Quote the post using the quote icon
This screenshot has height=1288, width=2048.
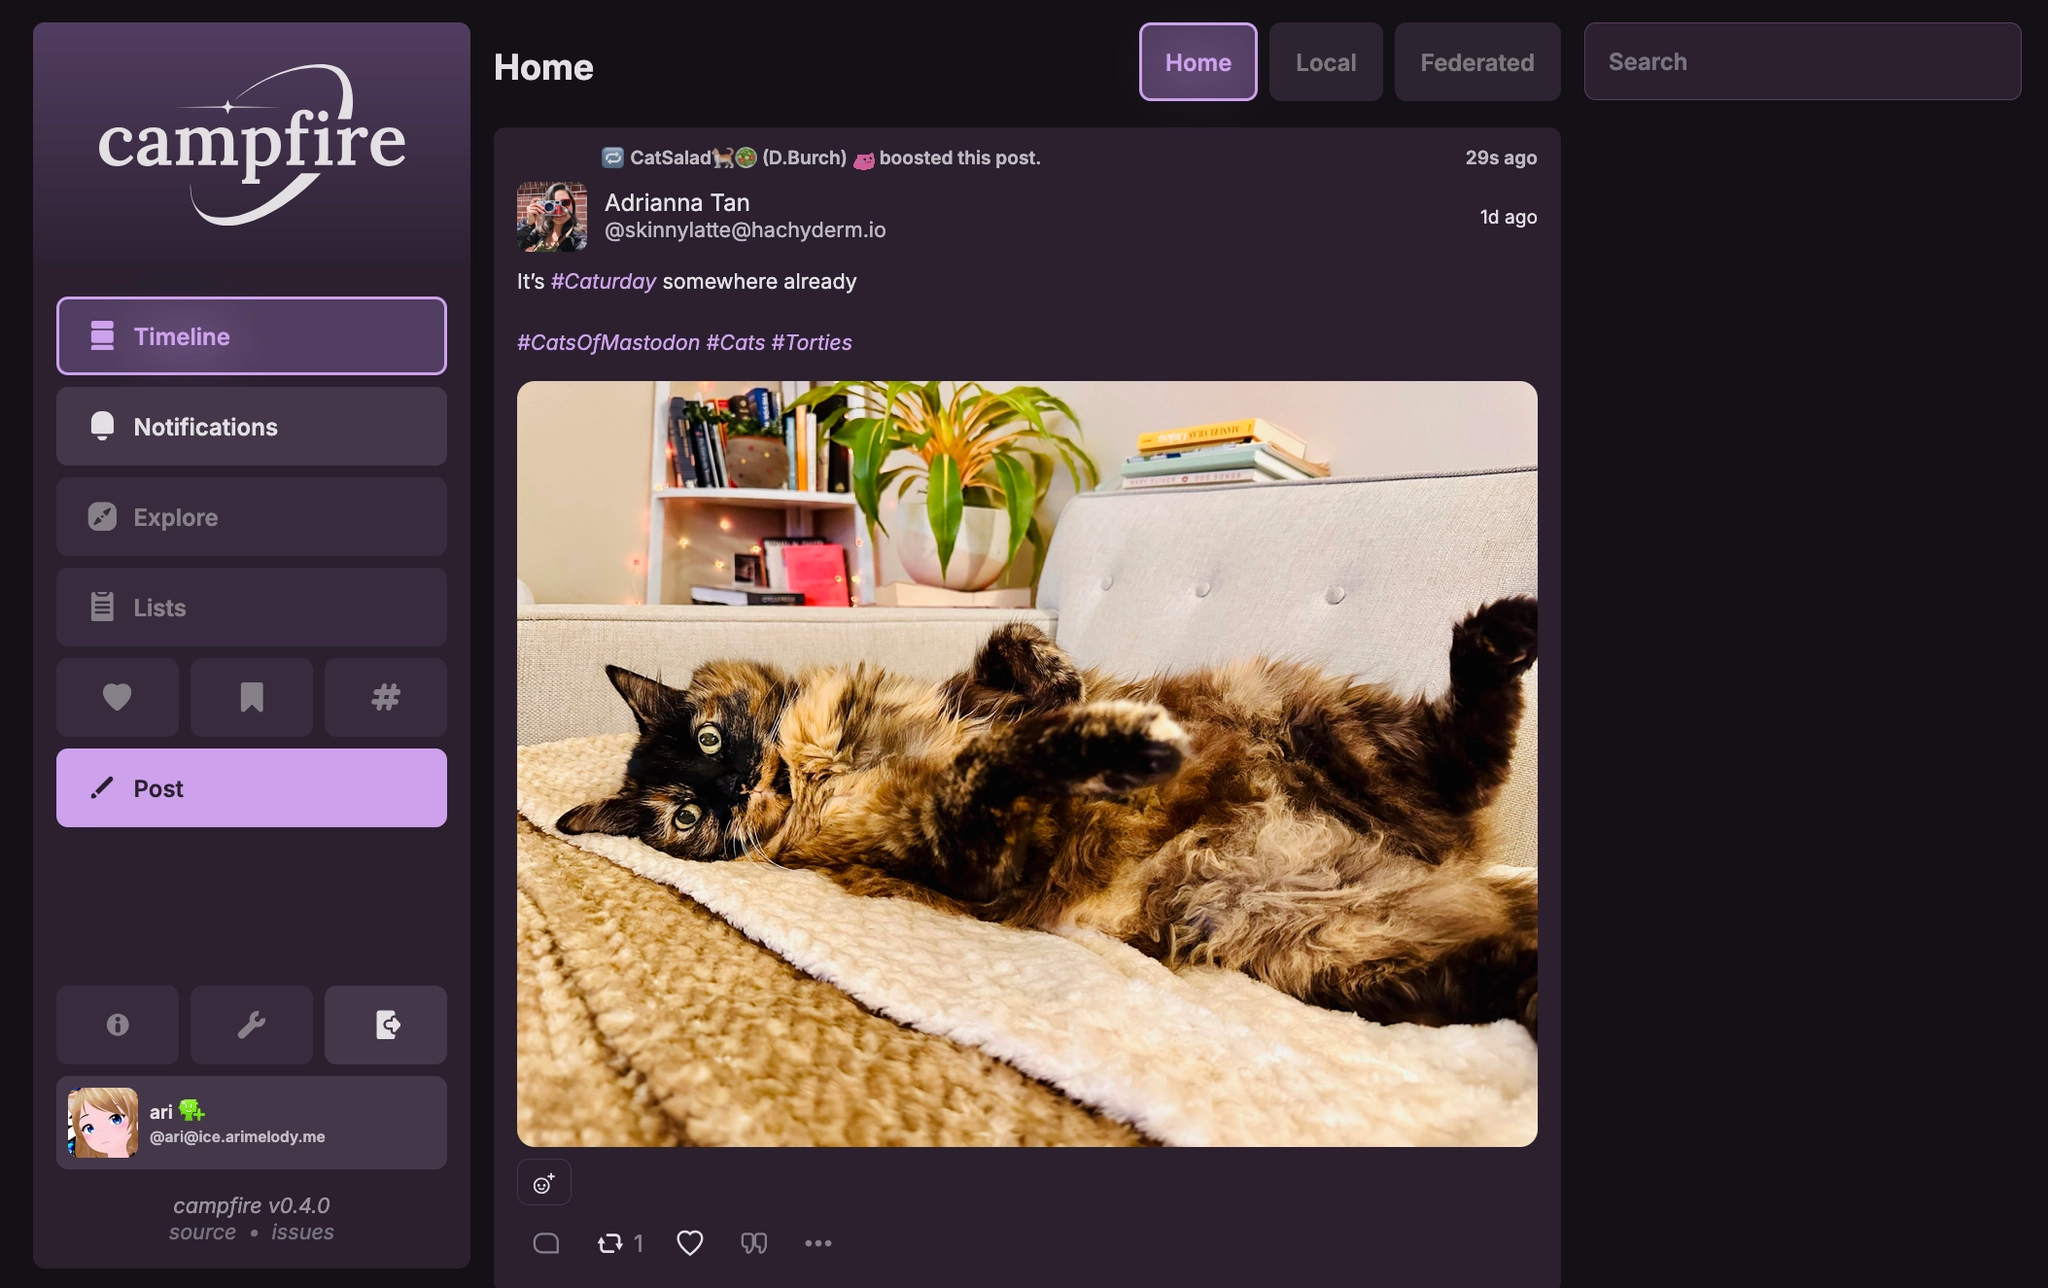(x=753, y=1243)
